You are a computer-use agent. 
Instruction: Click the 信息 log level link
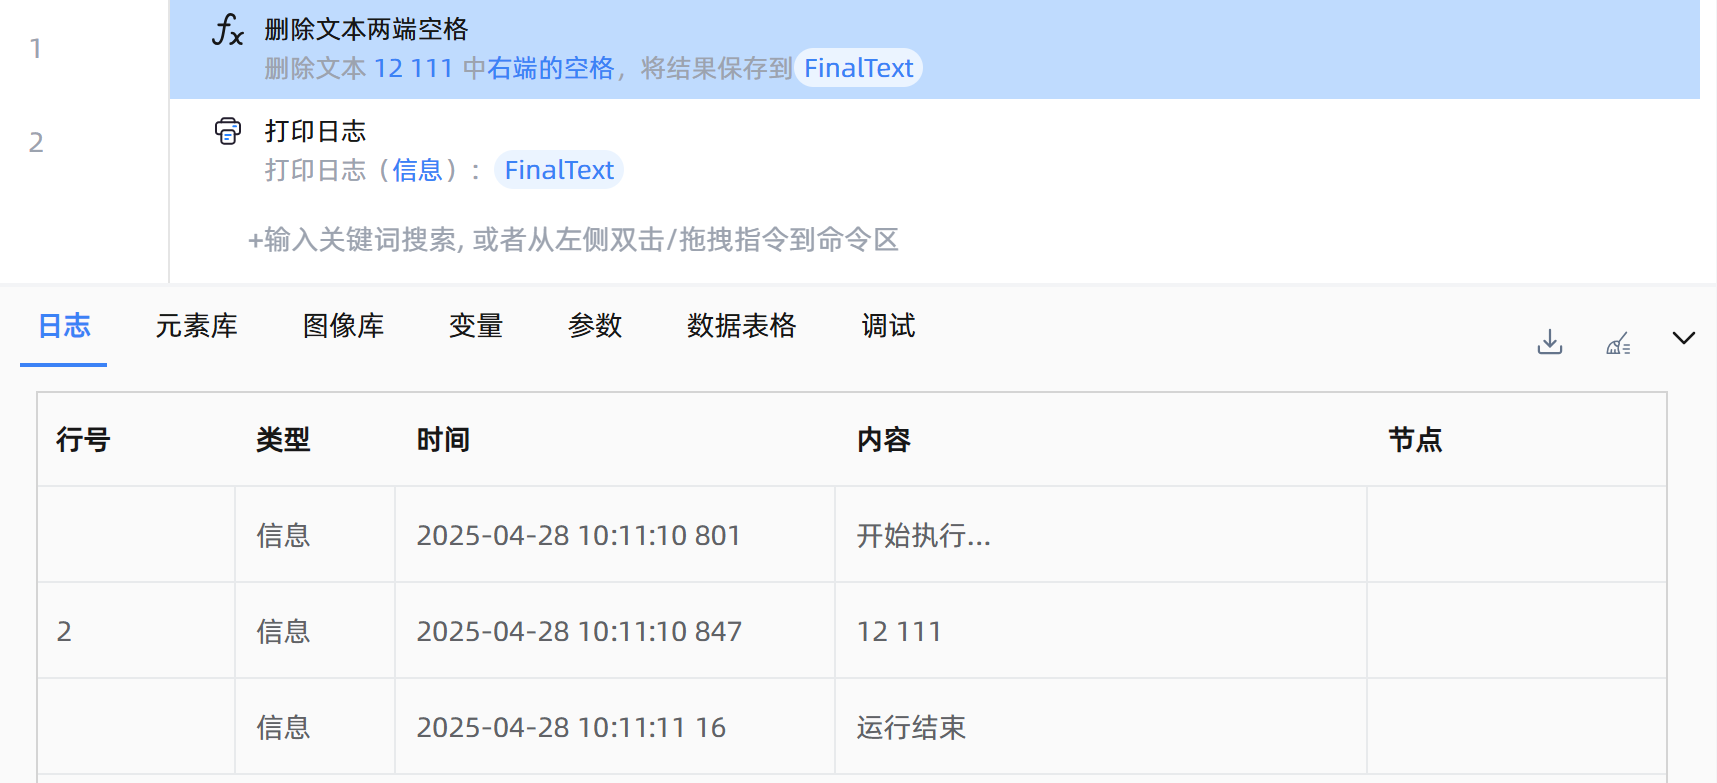pyautogui.click(x=417, y=170)
